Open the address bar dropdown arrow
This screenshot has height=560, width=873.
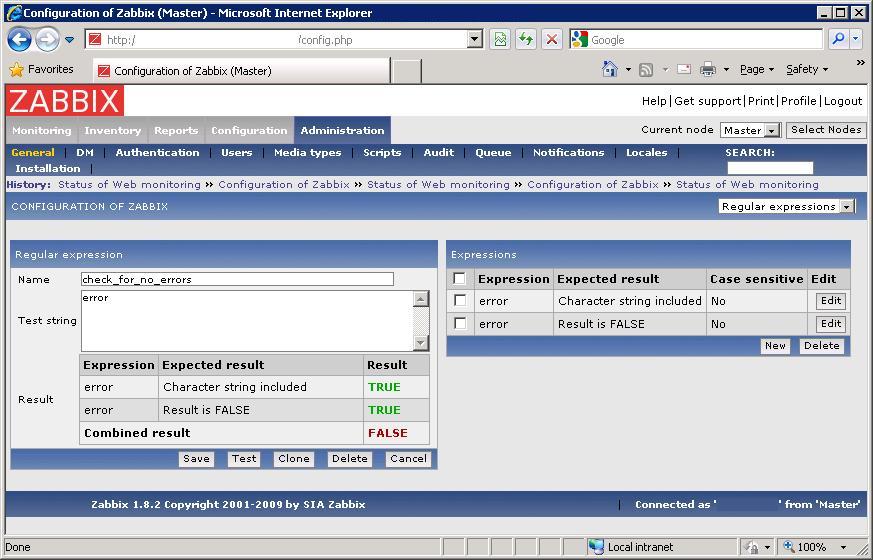(474, 40)
